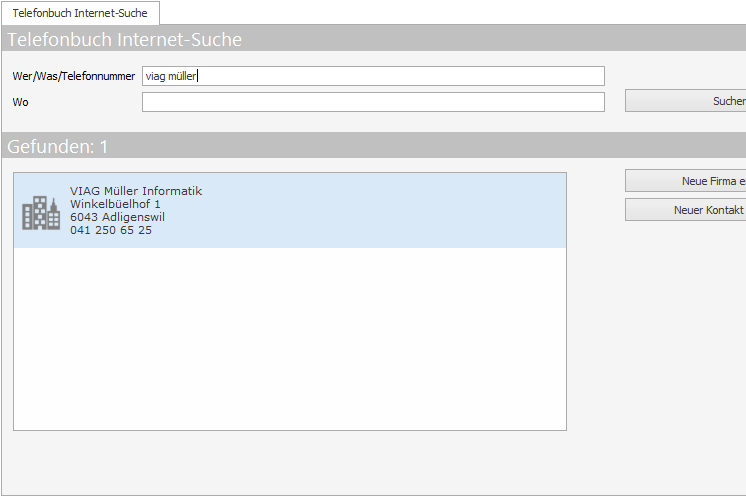Click the company building icon in result

pos(41,213)
